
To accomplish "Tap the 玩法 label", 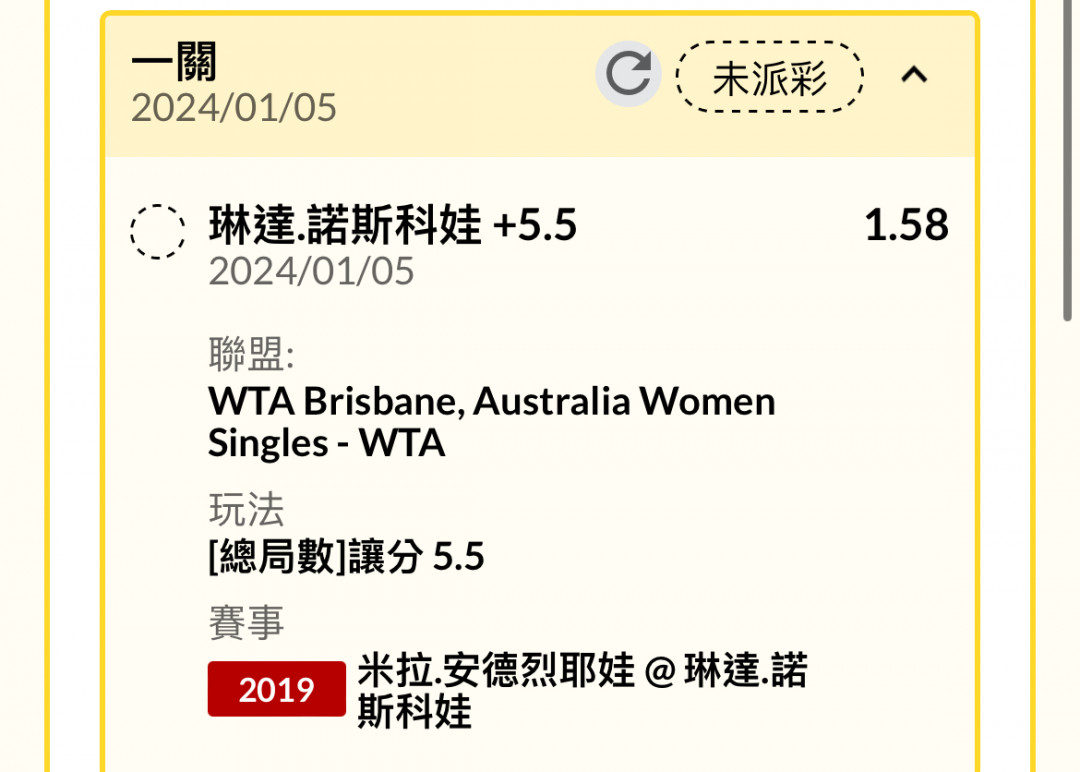I will click(246, 510).
